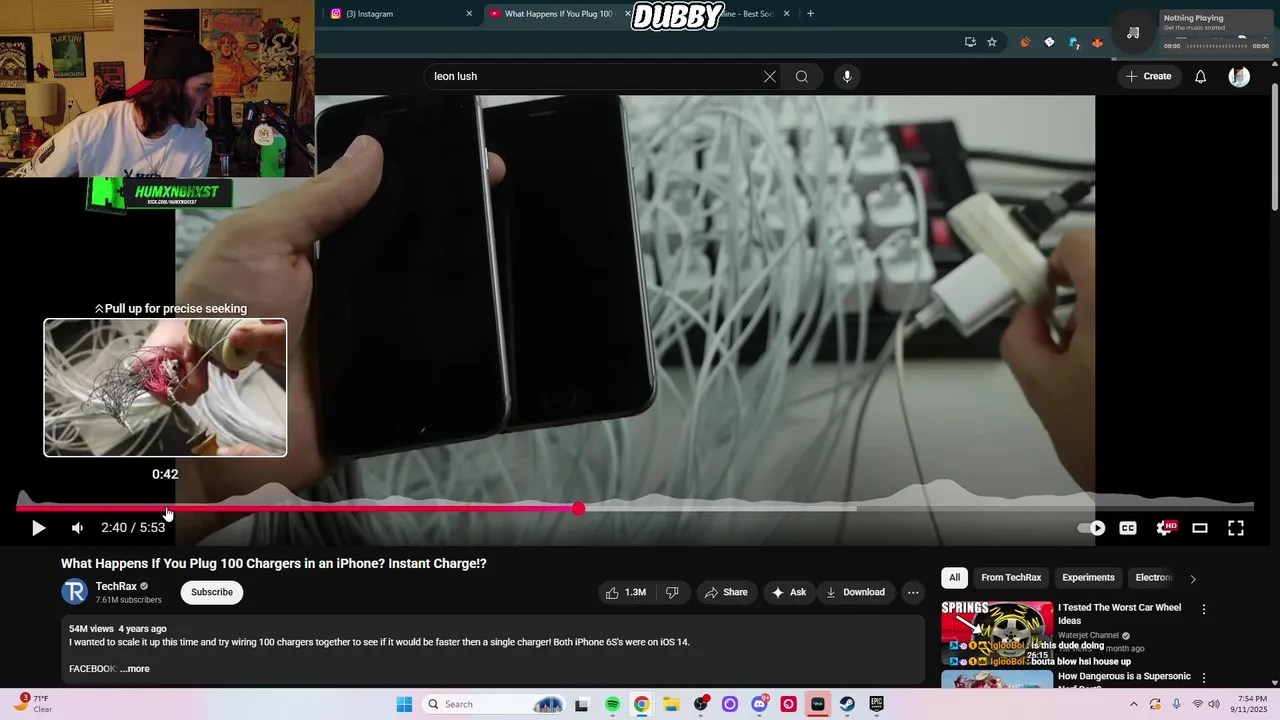Bookmark this page with star icon
This screenshot has width=1280, height=720.
992,42
